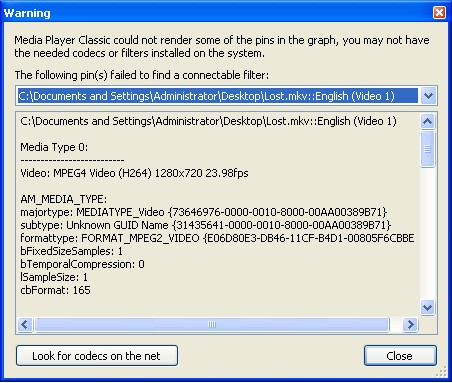The height and width of the screenshot is (383, 452).
Task: Click the 'Video: MPEG4 Video (H264)' line
Action: point(134,173)
